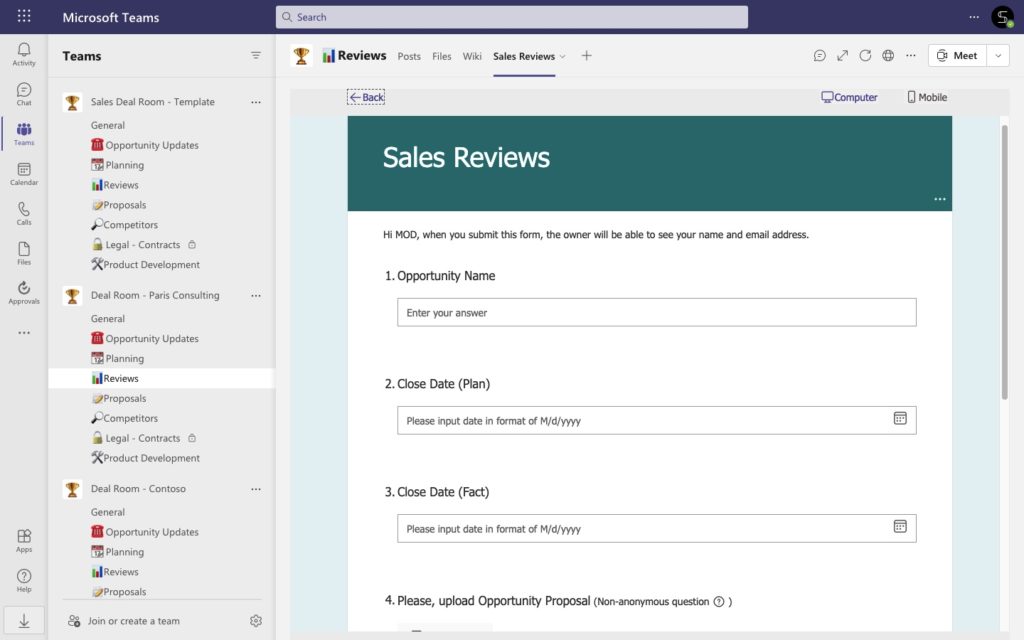
Task: Switch to Computer preview
Action: coord(849,97)
